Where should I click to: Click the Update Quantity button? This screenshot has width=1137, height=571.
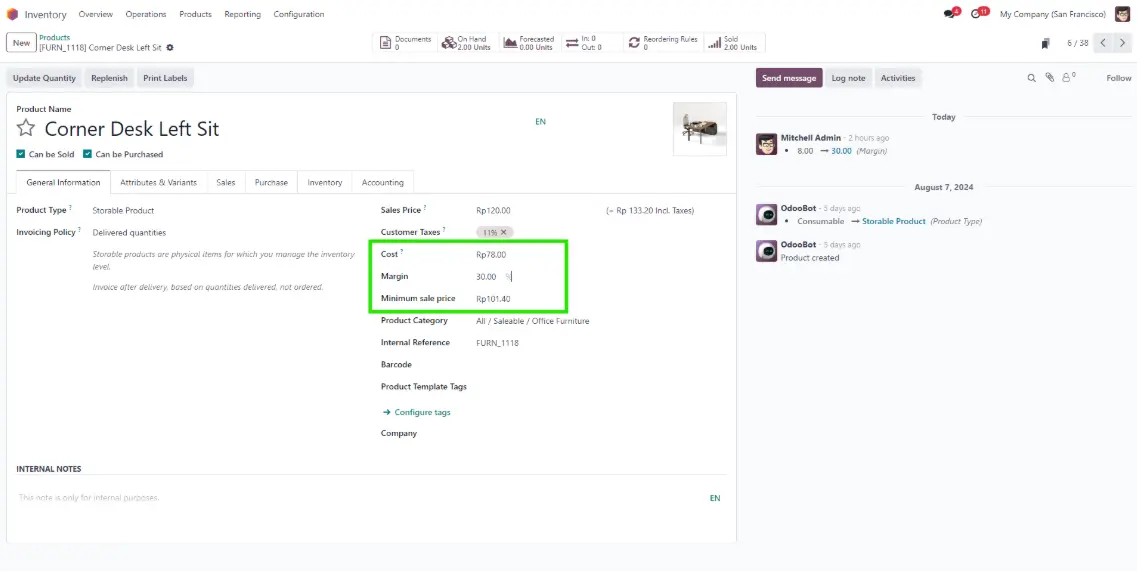pyautogui.click(x=44, y=78)
